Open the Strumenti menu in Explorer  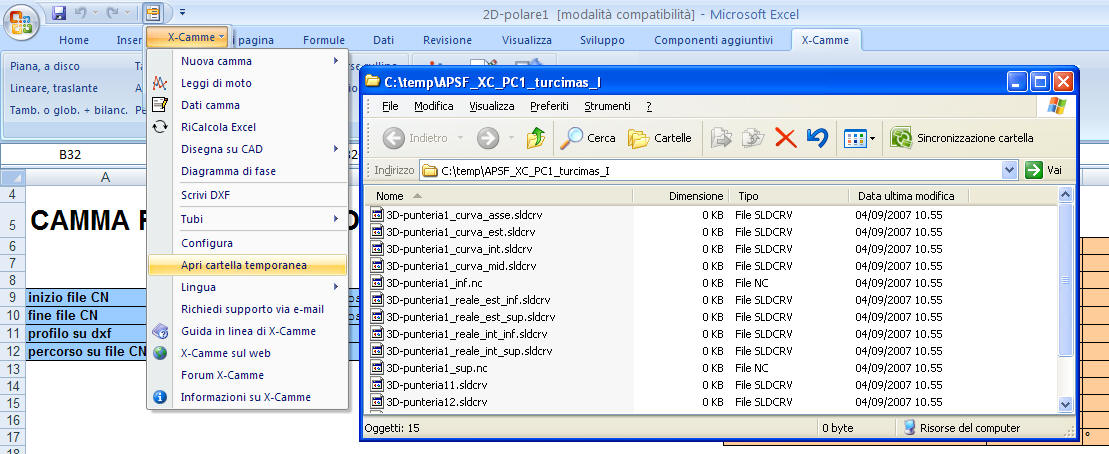pos(607,106)
